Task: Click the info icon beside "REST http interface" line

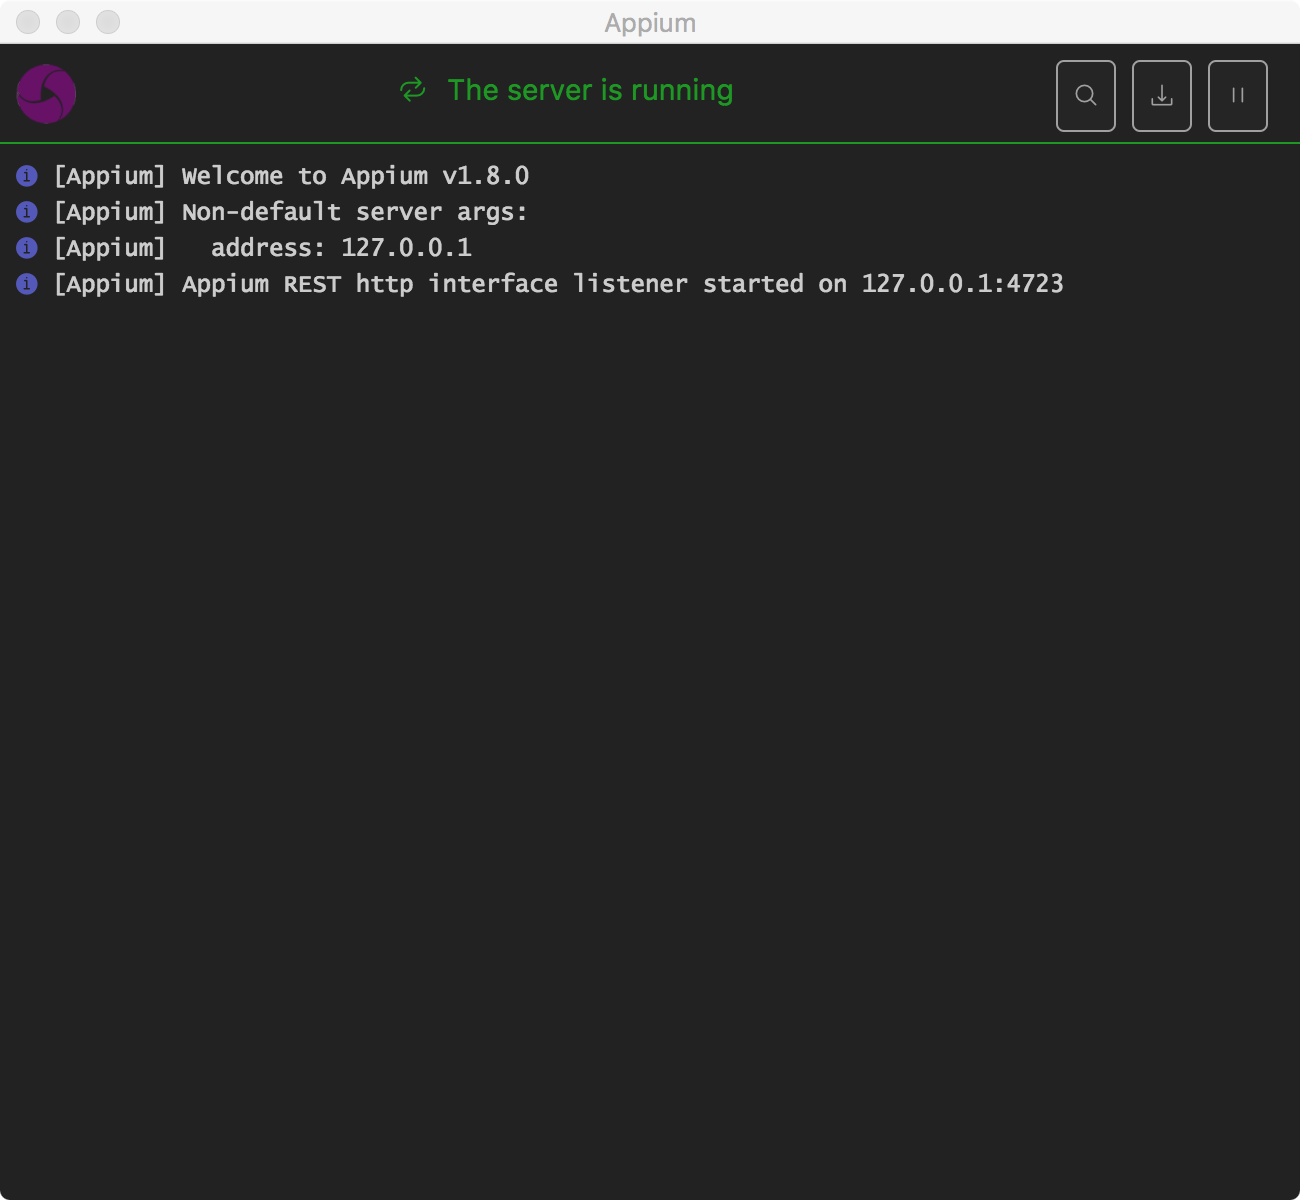Action: point(27,284)
